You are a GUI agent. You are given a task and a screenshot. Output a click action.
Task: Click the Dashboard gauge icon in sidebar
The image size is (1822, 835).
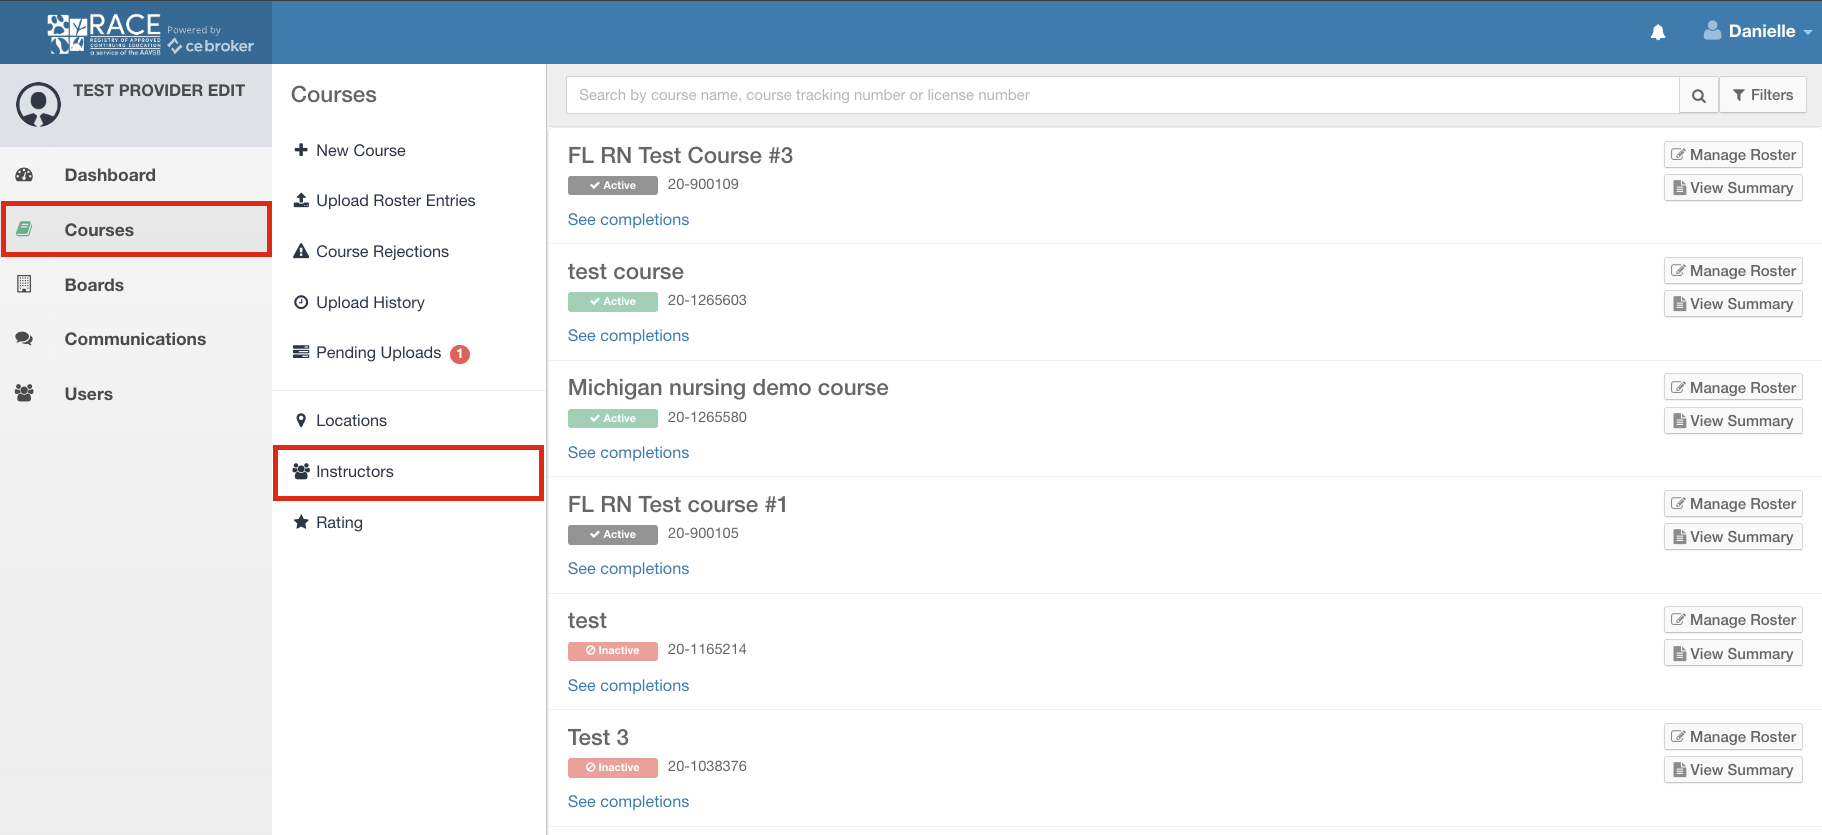tap(25, 175)
